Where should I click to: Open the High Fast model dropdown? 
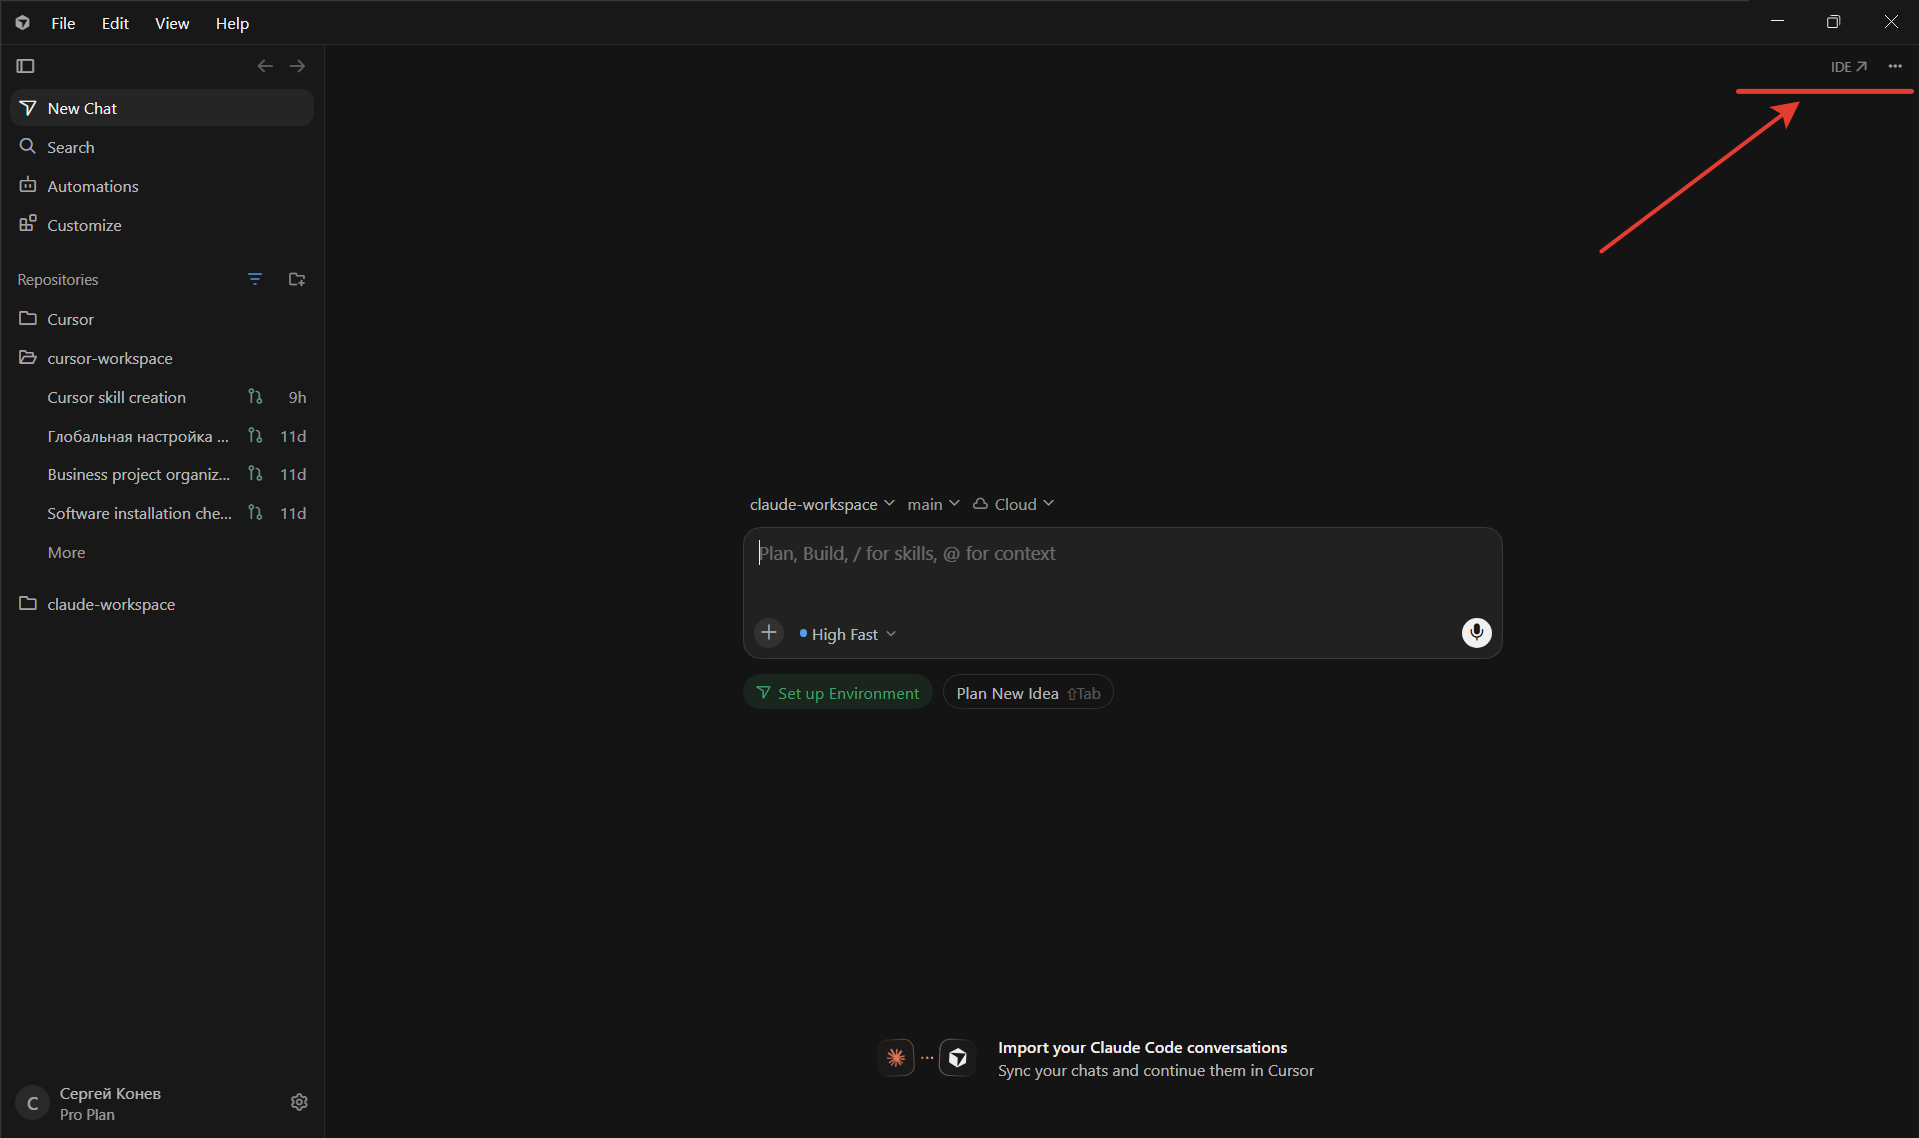pyautogui.click(x=847, y=634)
